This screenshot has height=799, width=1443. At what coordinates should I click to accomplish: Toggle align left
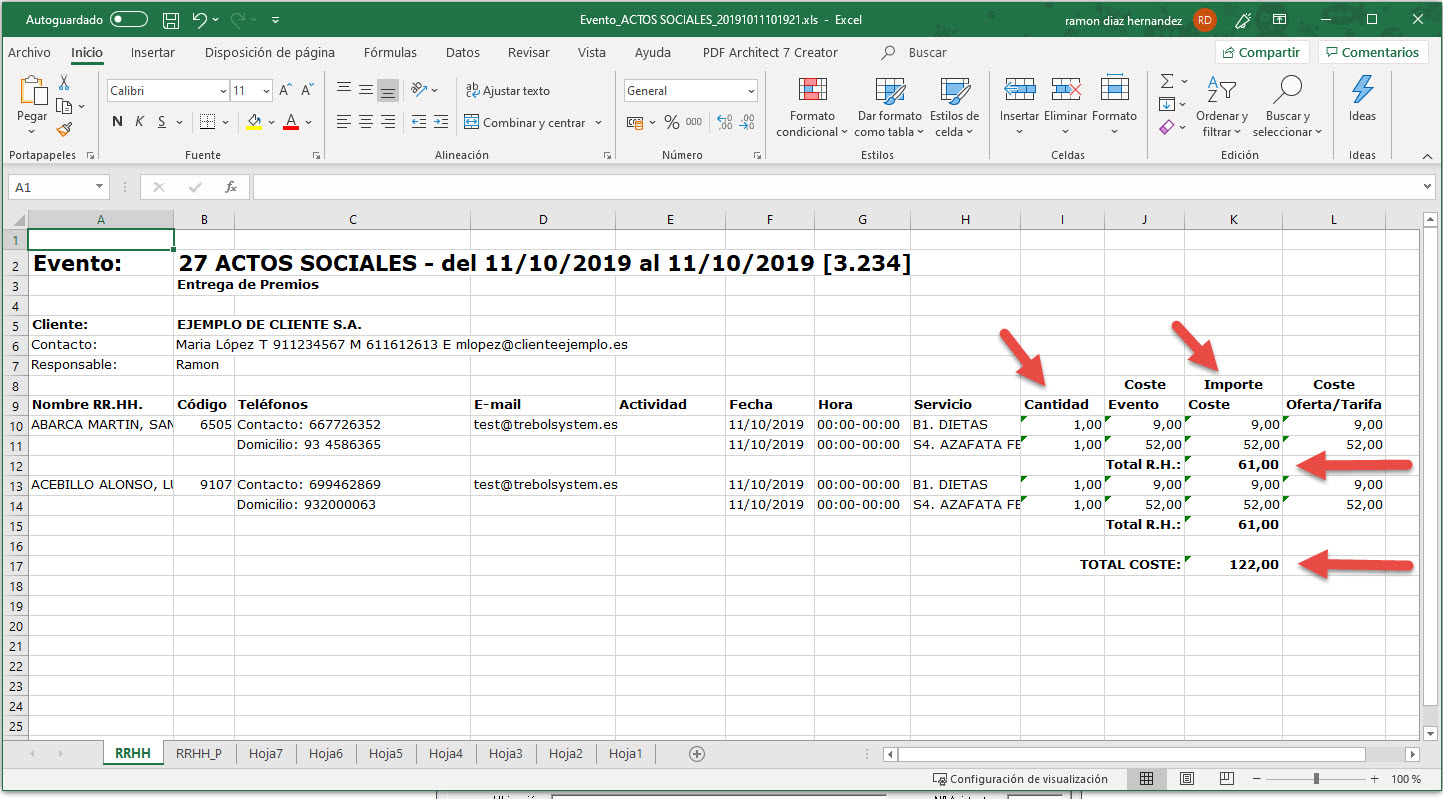(x=343, y=122)
